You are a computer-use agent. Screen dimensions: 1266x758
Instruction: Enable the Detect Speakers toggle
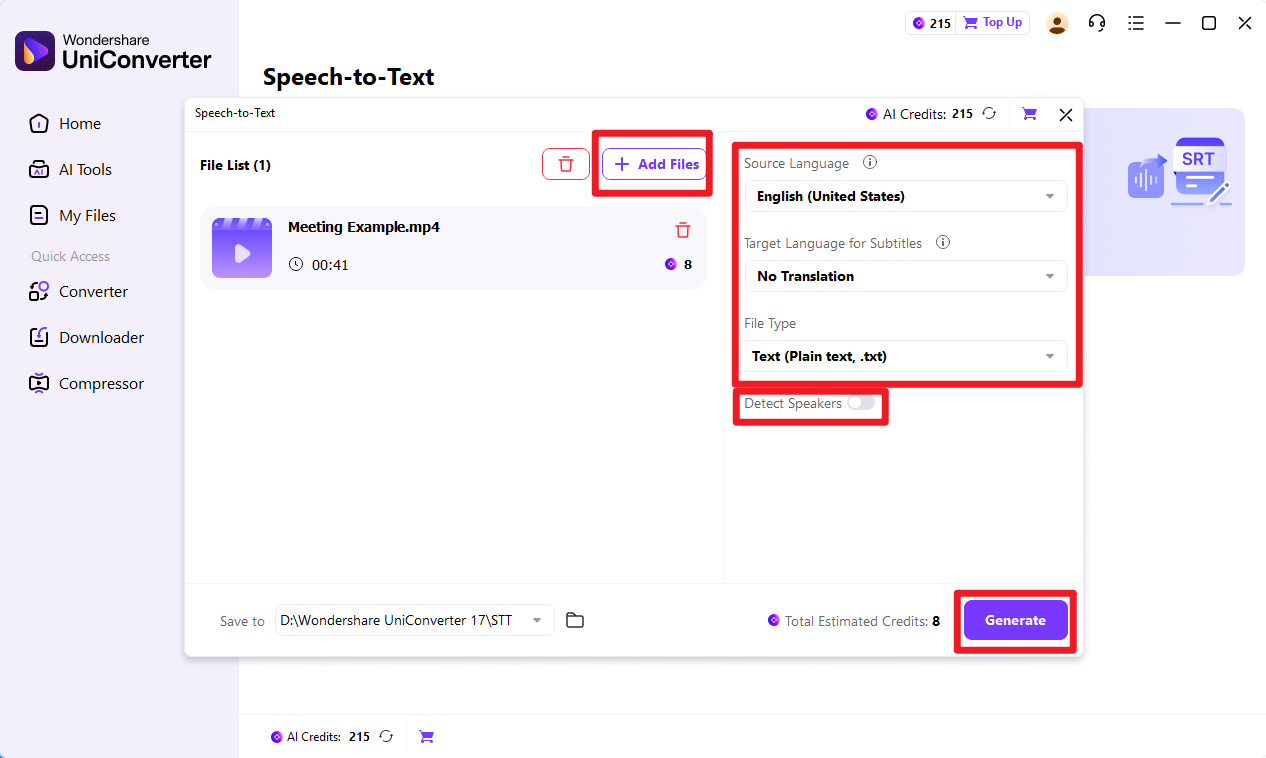pyautogui.click(x=861, y=402)
